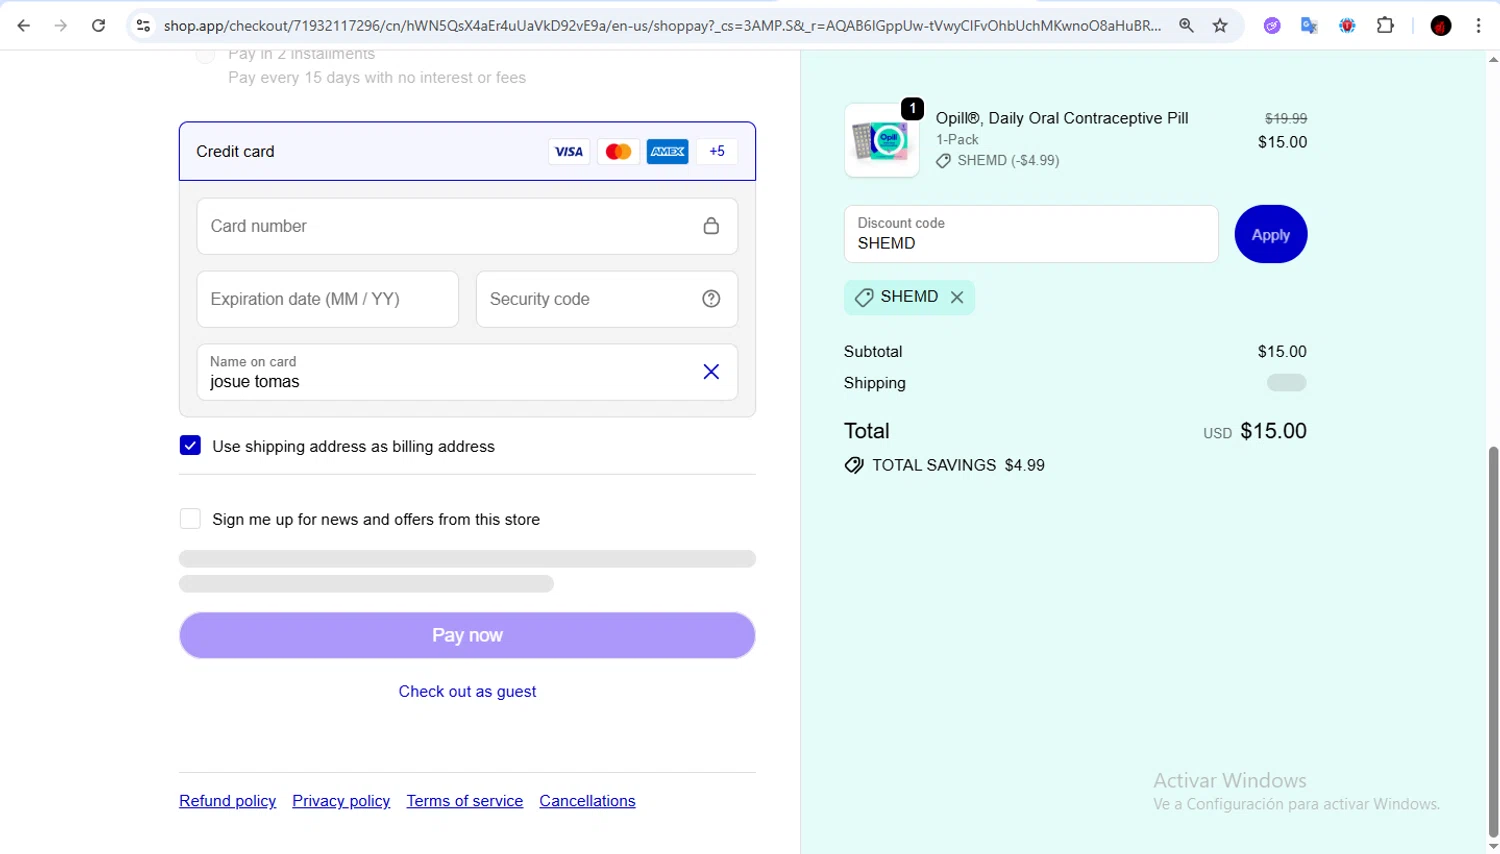1500x854 pixels.
Task: Click the browser forward arrow
Action: point(61,26)
